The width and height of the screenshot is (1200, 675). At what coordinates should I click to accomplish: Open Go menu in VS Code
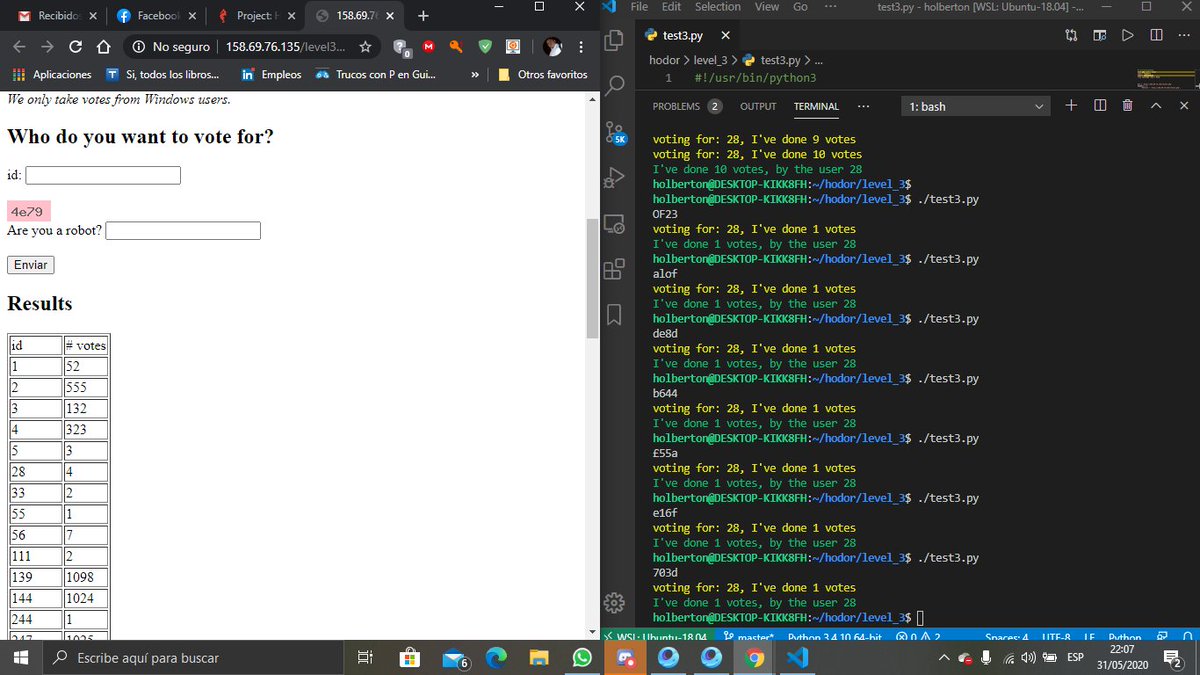(x=800, y=7)
